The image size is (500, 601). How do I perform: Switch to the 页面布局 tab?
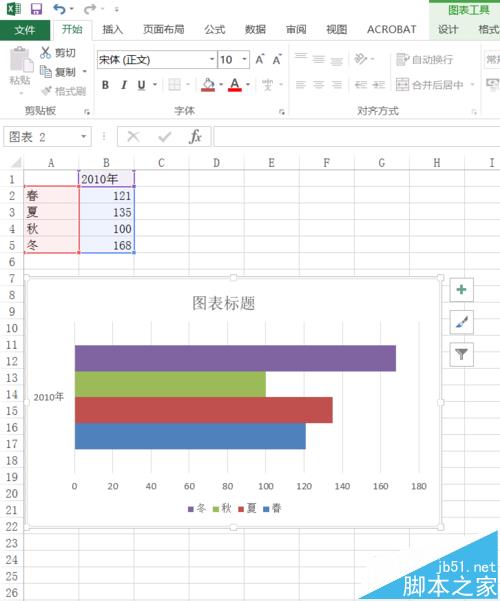coord(164,30)
